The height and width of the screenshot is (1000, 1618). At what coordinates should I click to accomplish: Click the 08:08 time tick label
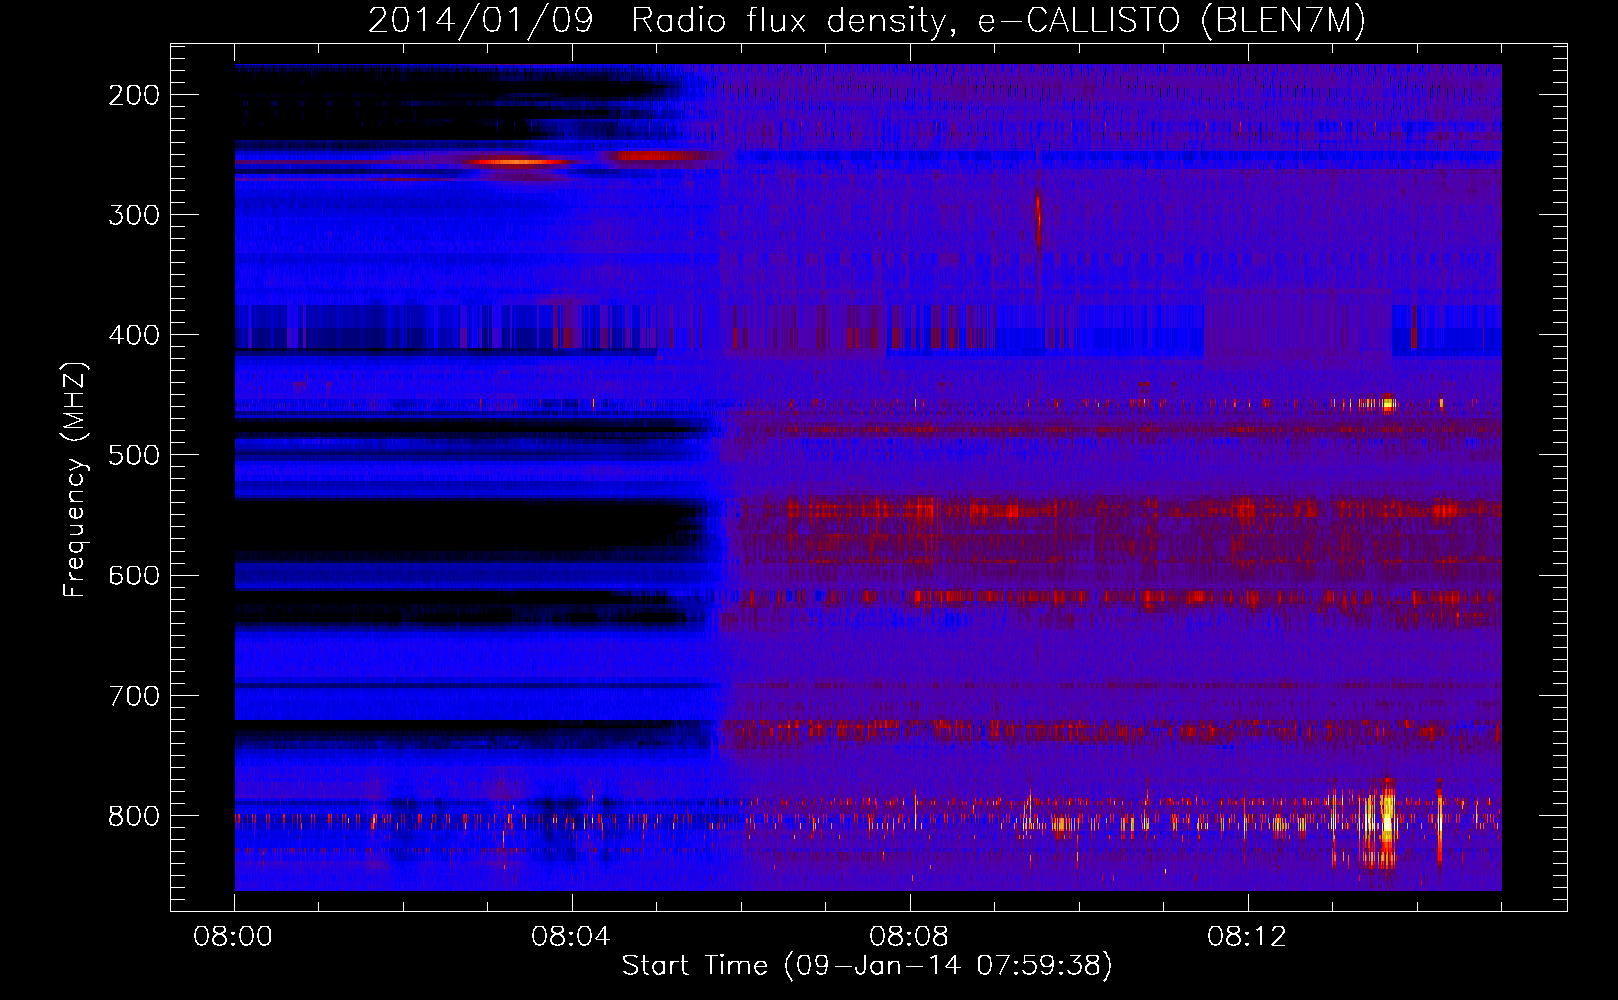[x=909, y=937]
